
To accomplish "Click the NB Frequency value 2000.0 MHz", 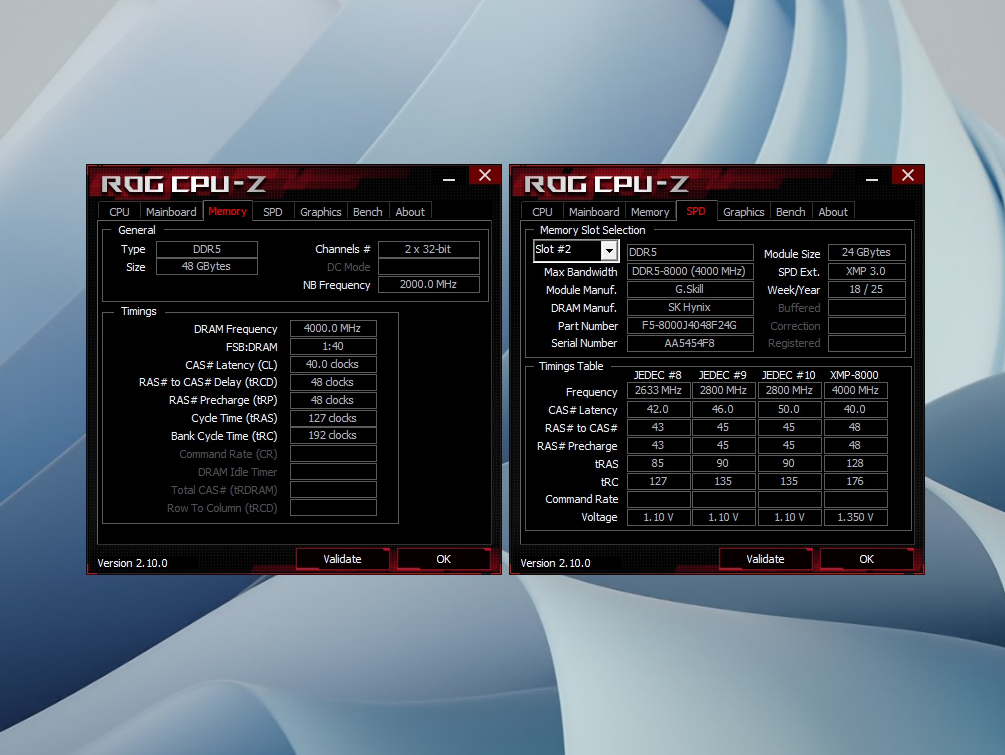I will [x=429, y=285].
